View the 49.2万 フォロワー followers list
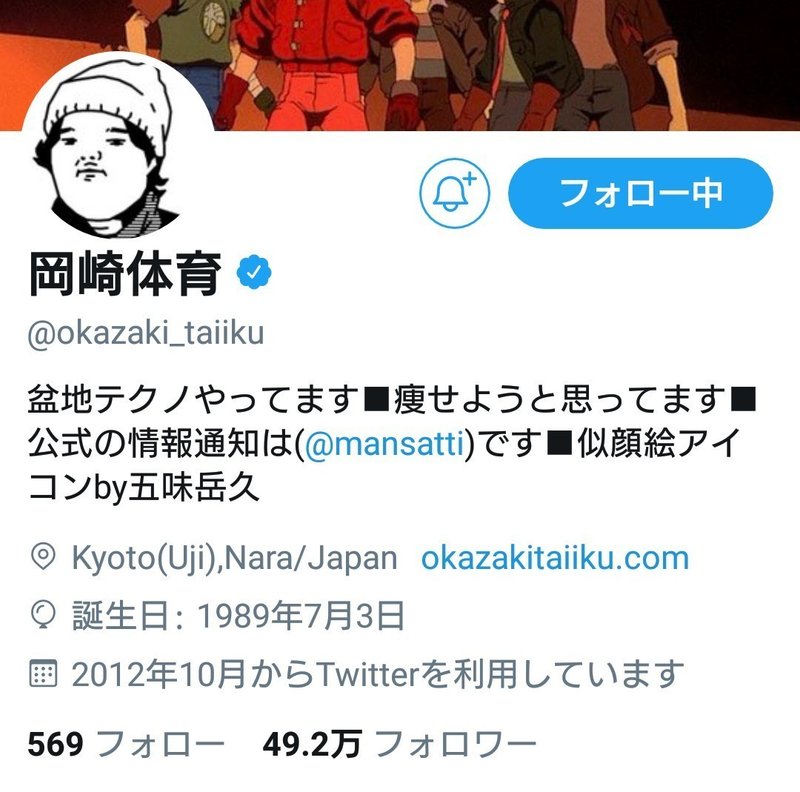 [x=399, y=743]
